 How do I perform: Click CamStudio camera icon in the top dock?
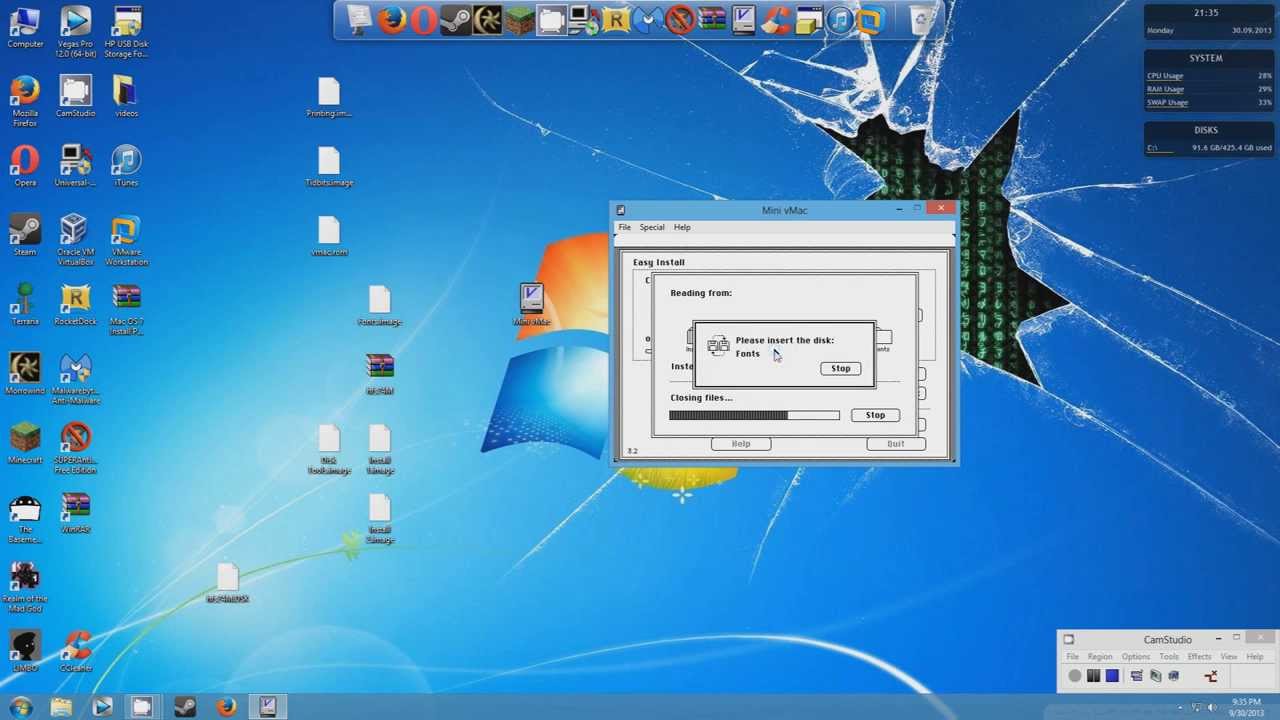pyautogui.click(x=552, y=20)
